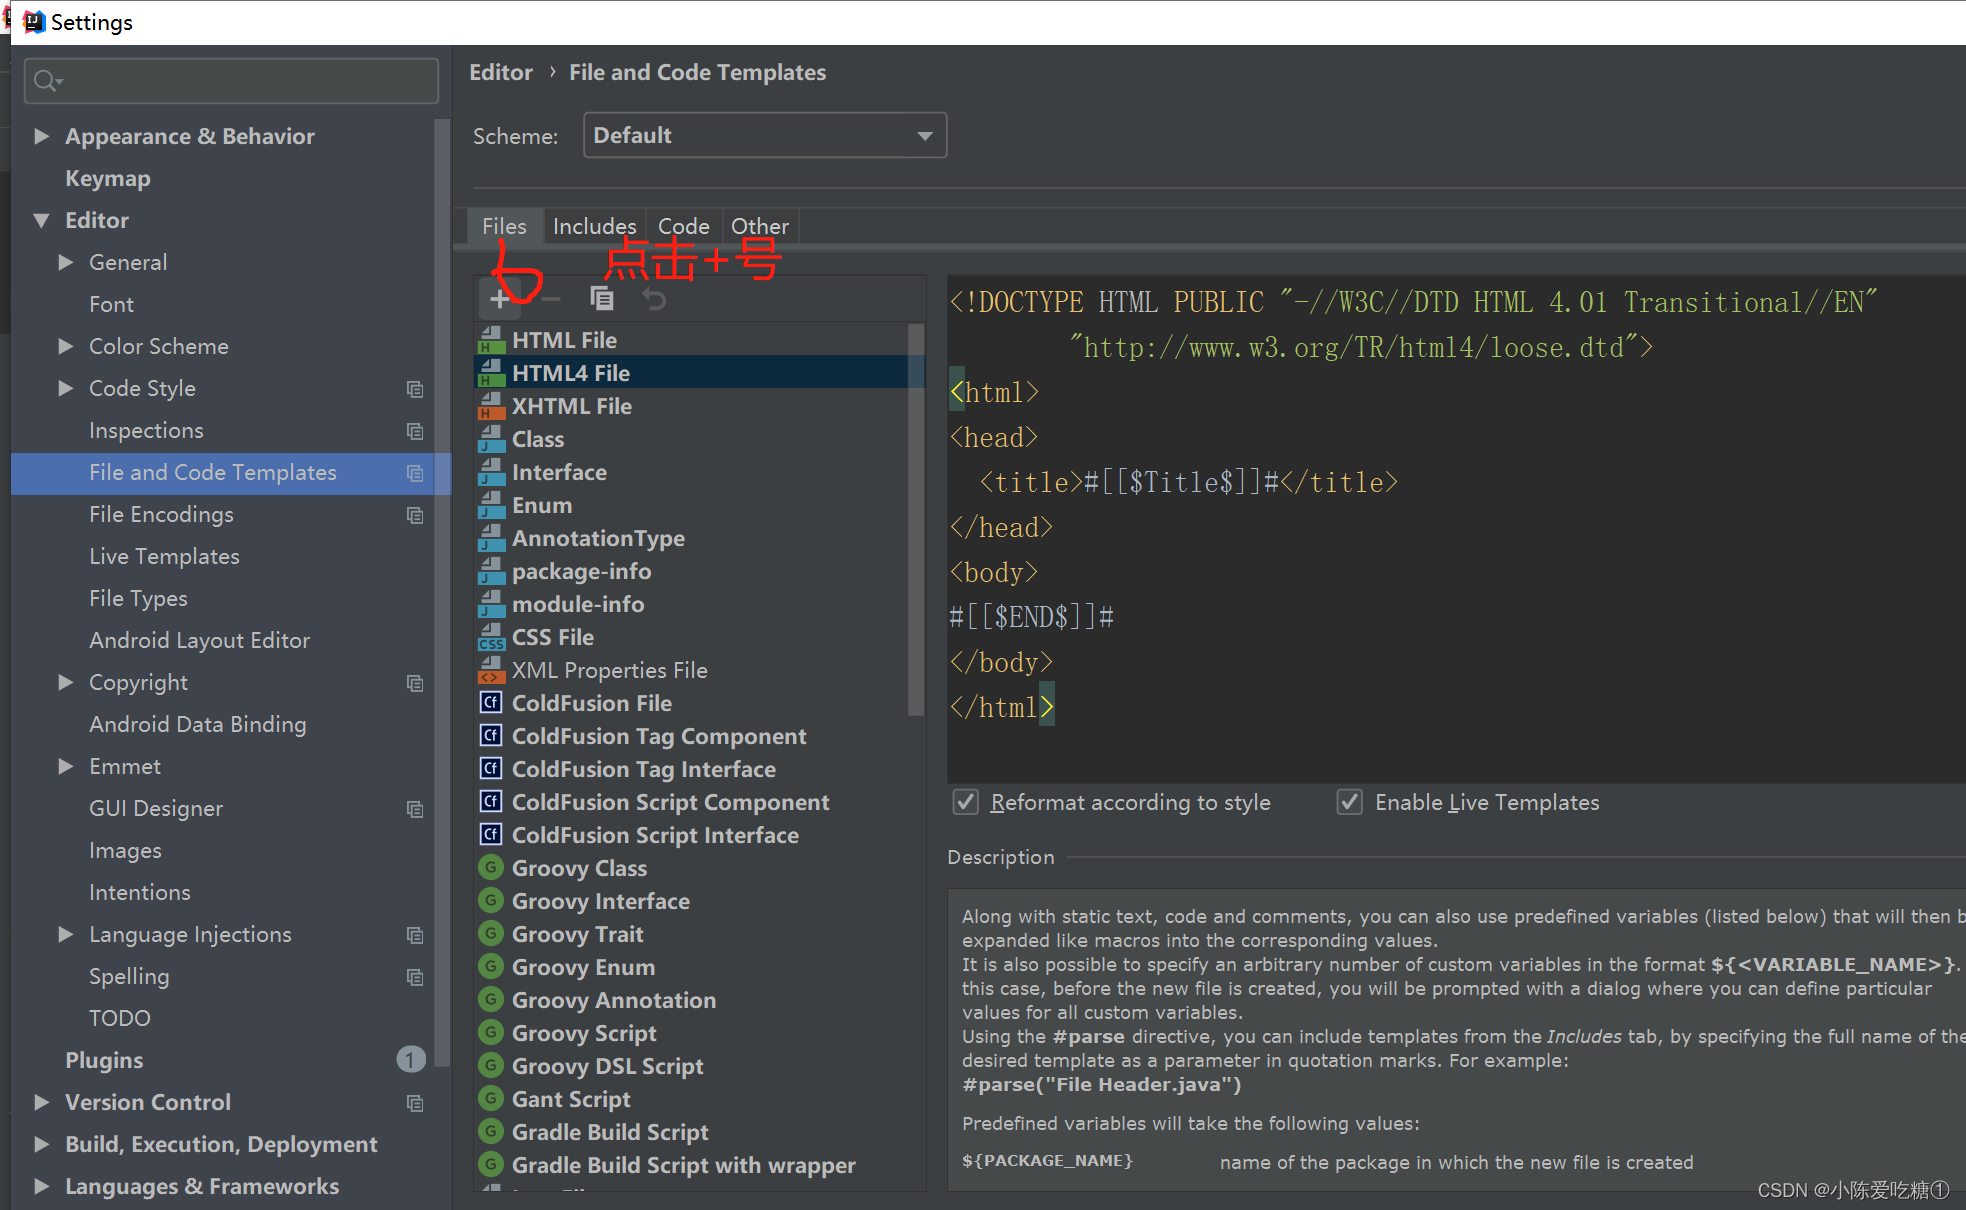The image size is (1966, 1210).
Task: Open the Other tab
Action: point(759,226)
